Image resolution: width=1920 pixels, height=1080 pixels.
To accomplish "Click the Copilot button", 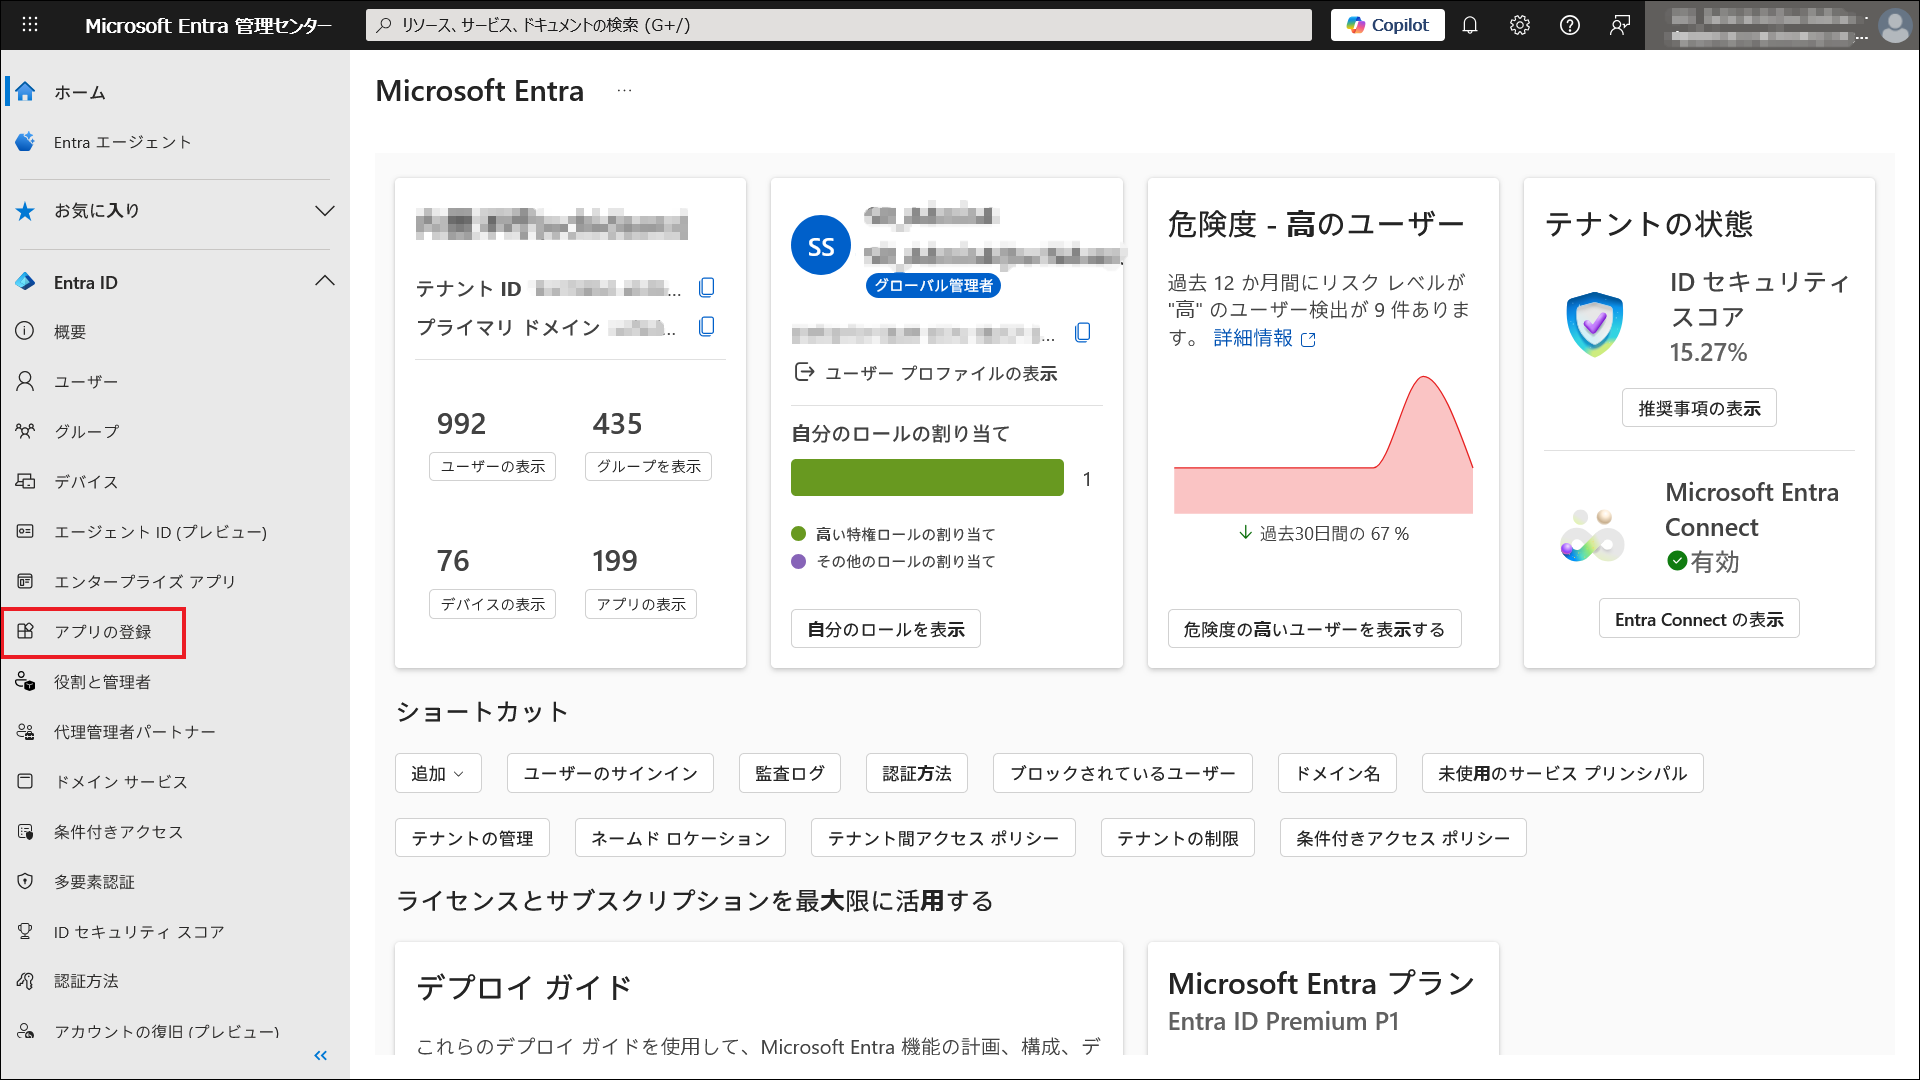I will pos(1387,25).
